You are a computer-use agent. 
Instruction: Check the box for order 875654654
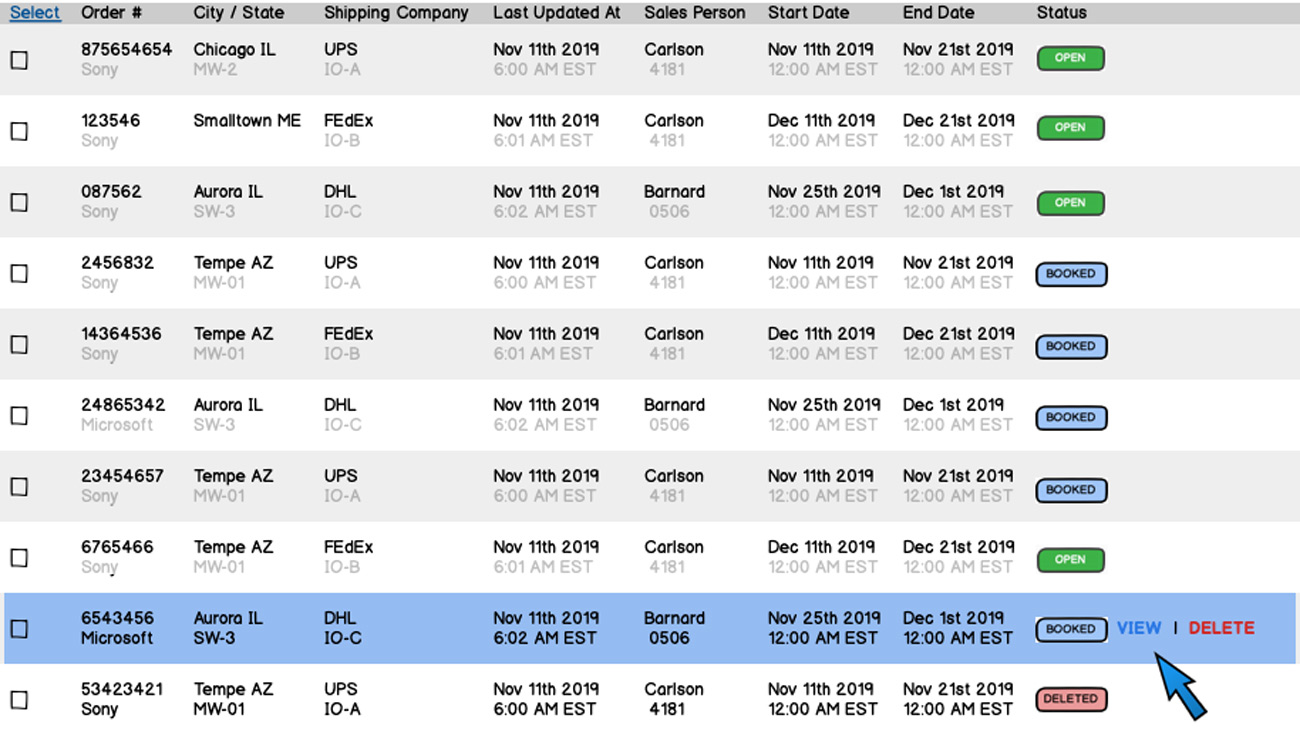point(19,60)
